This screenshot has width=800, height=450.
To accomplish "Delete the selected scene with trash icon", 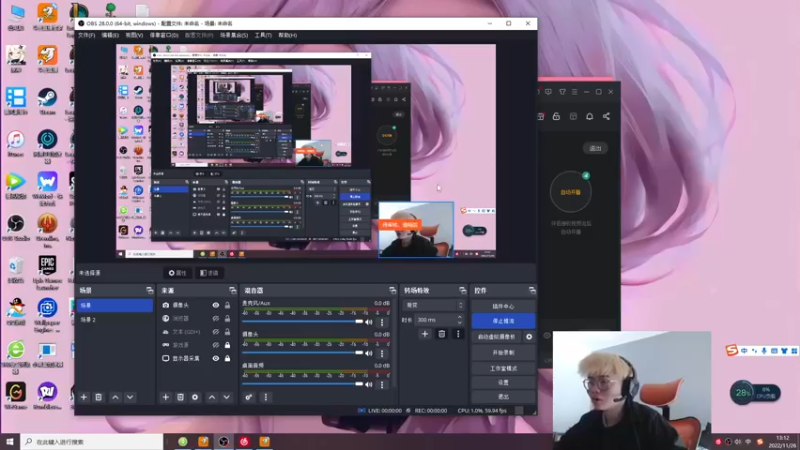I will pos(98,397).
